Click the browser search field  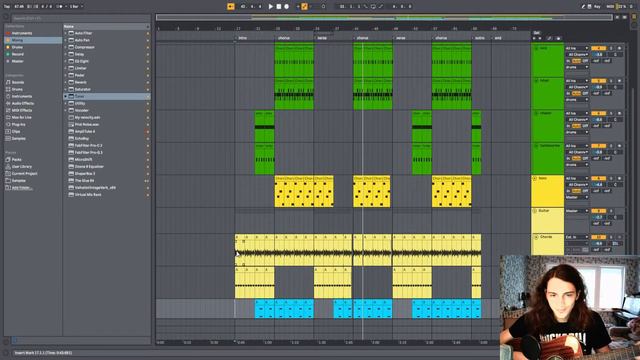pyautogui.click(x=80, y=18)
